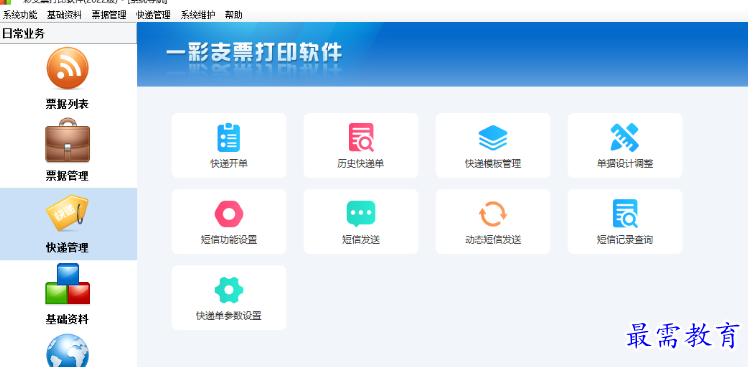Open the 短信功能设置 pink hexagon icon

[229, 214]
